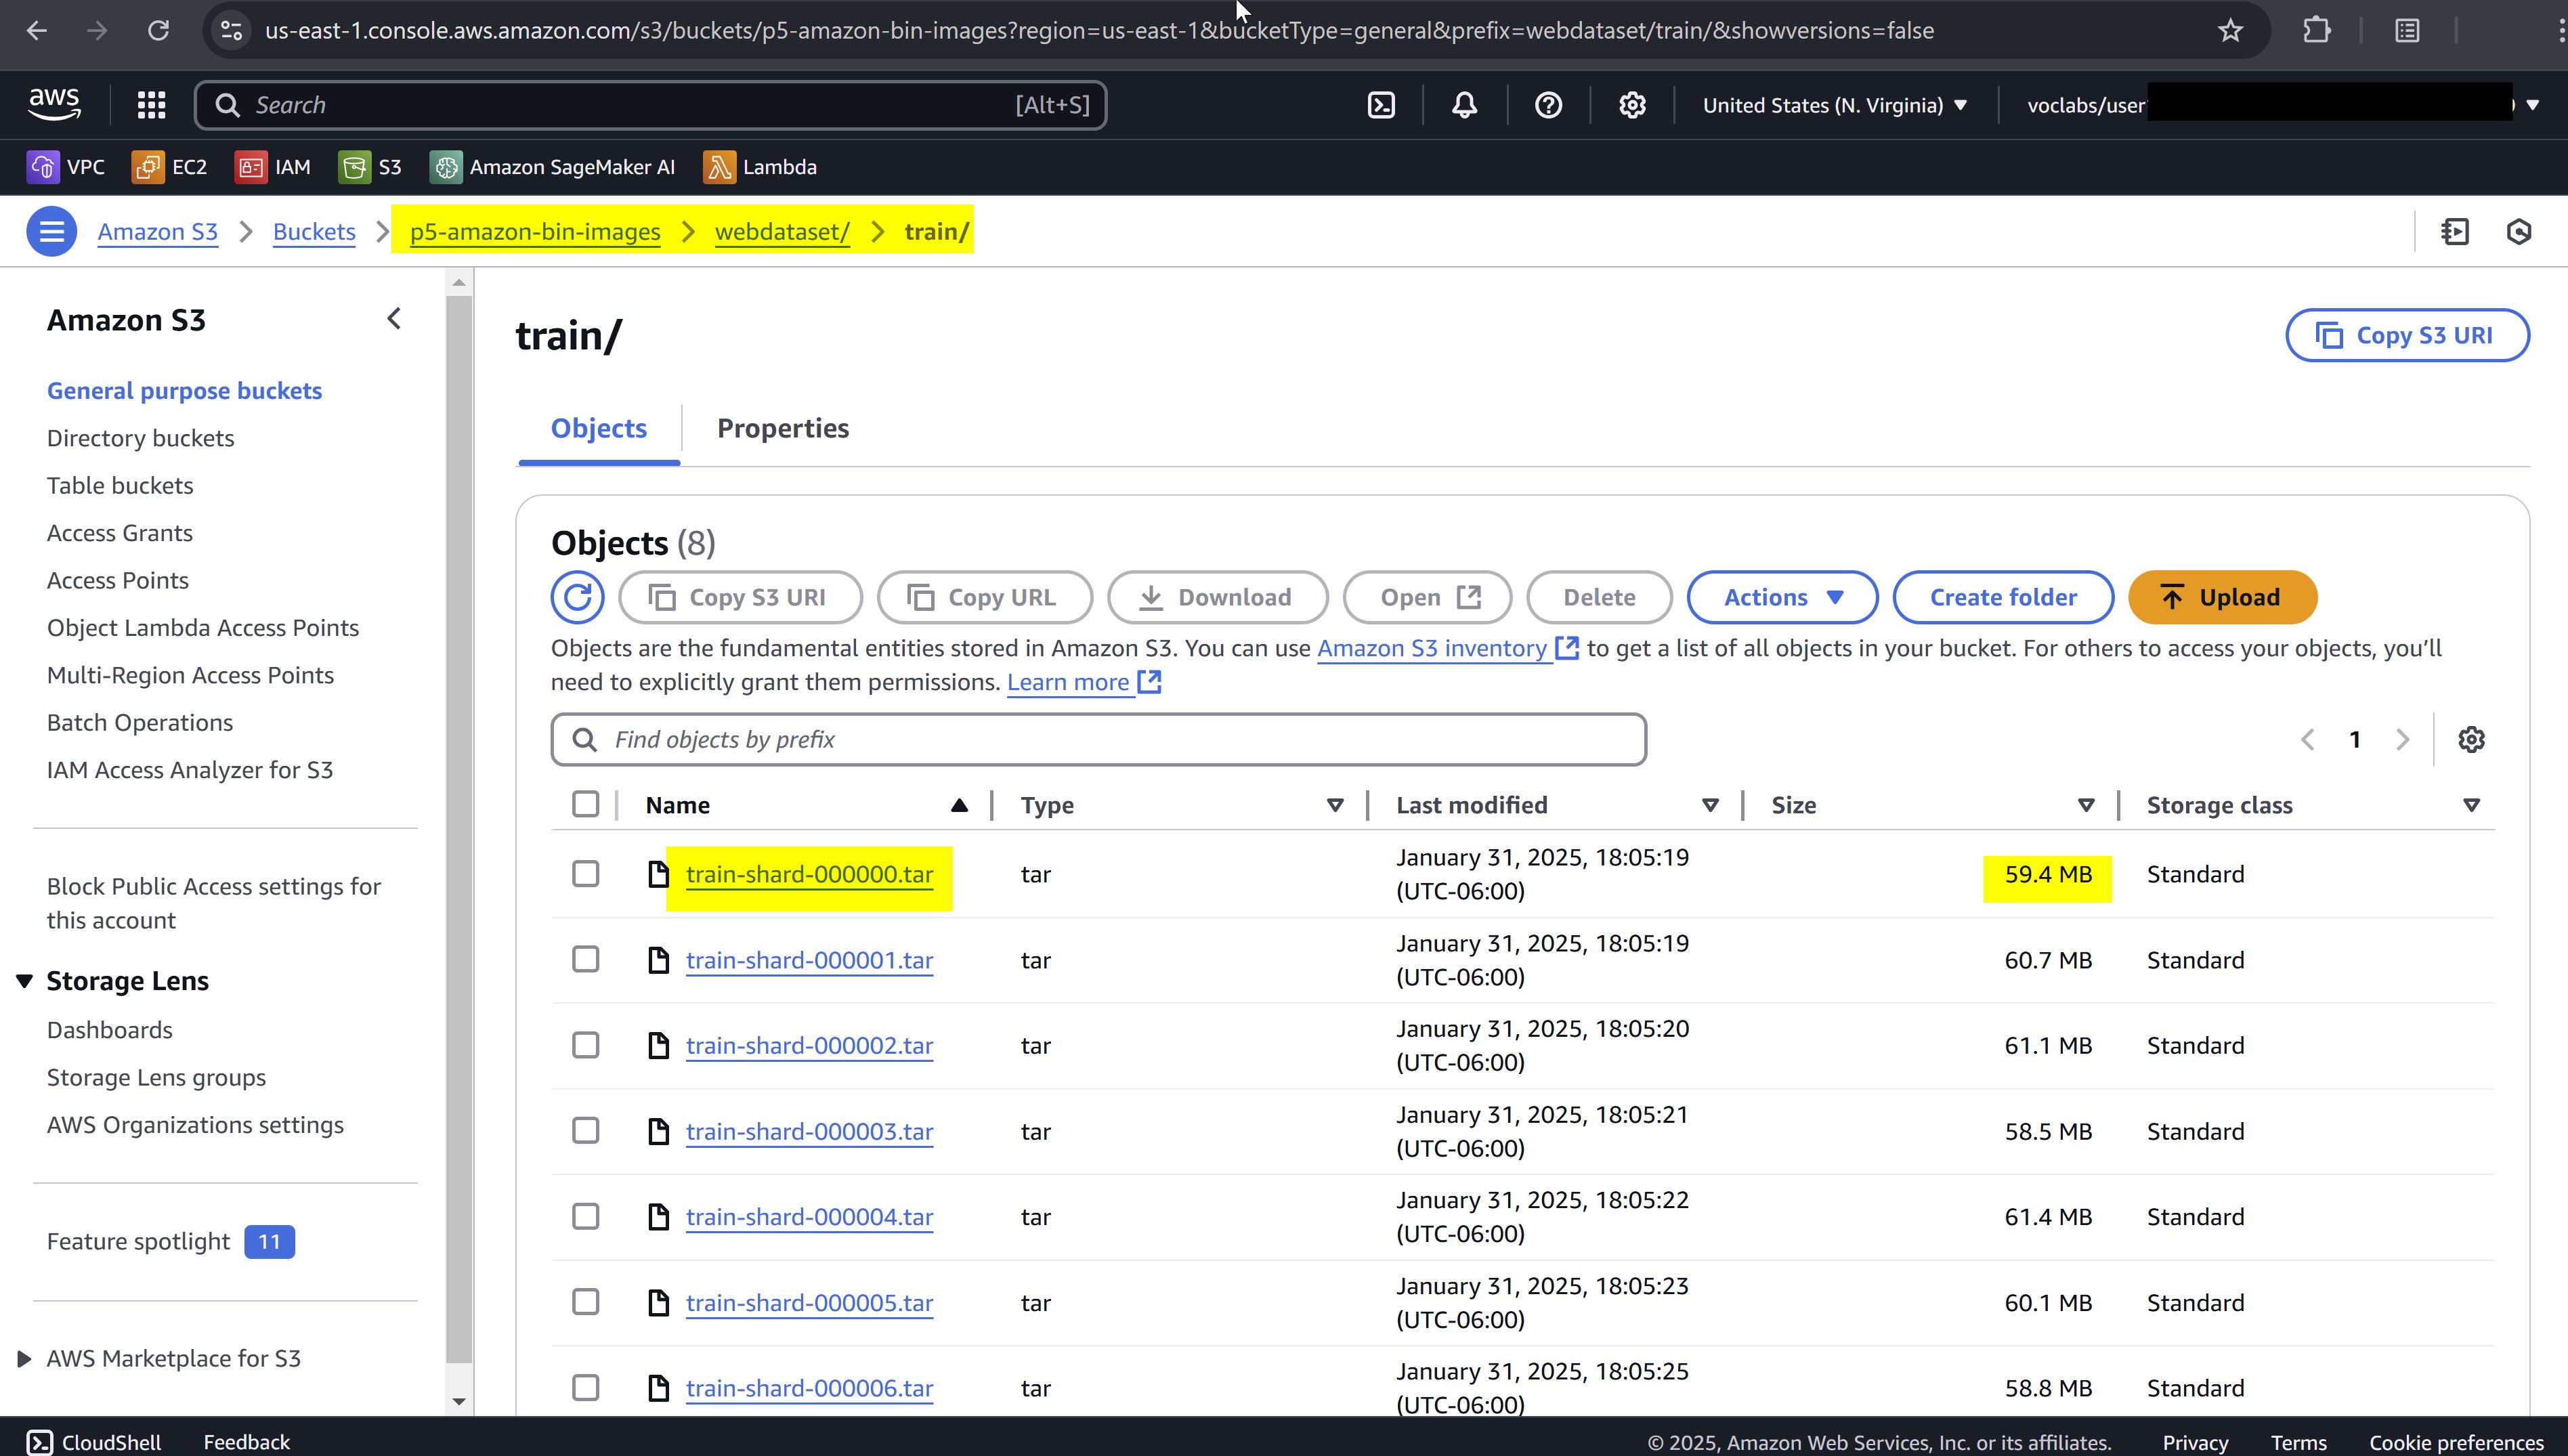Image resolution: width=2568 pixels, height=1456 pixels.
Task: Open the Actions dropdown menu
Action: tap(1782, 597)
